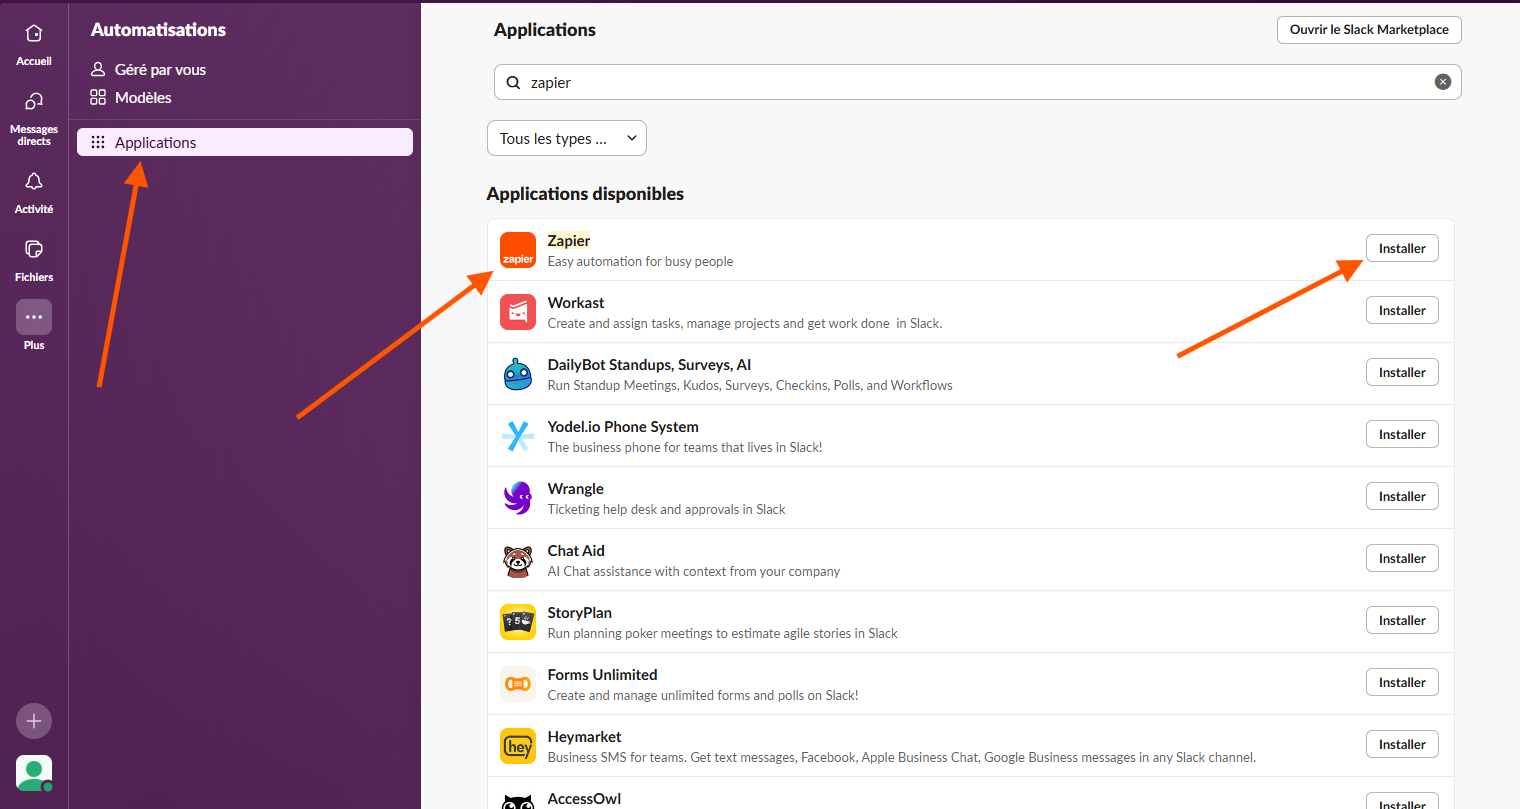
Task: Select Applications in the Automatisations menu
Action: click(245, 142)
